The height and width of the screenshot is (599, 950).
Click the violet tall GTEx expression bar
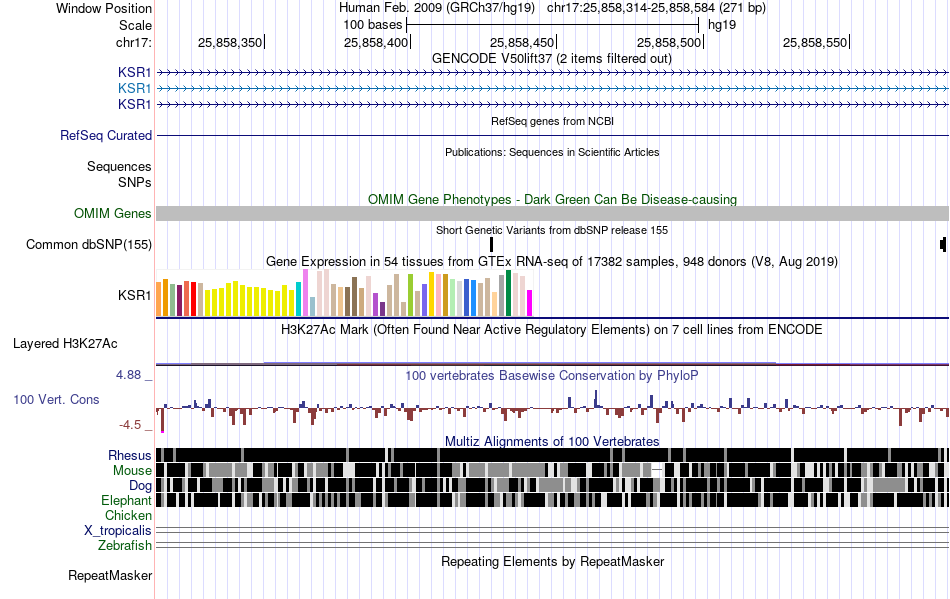point(305,293)
